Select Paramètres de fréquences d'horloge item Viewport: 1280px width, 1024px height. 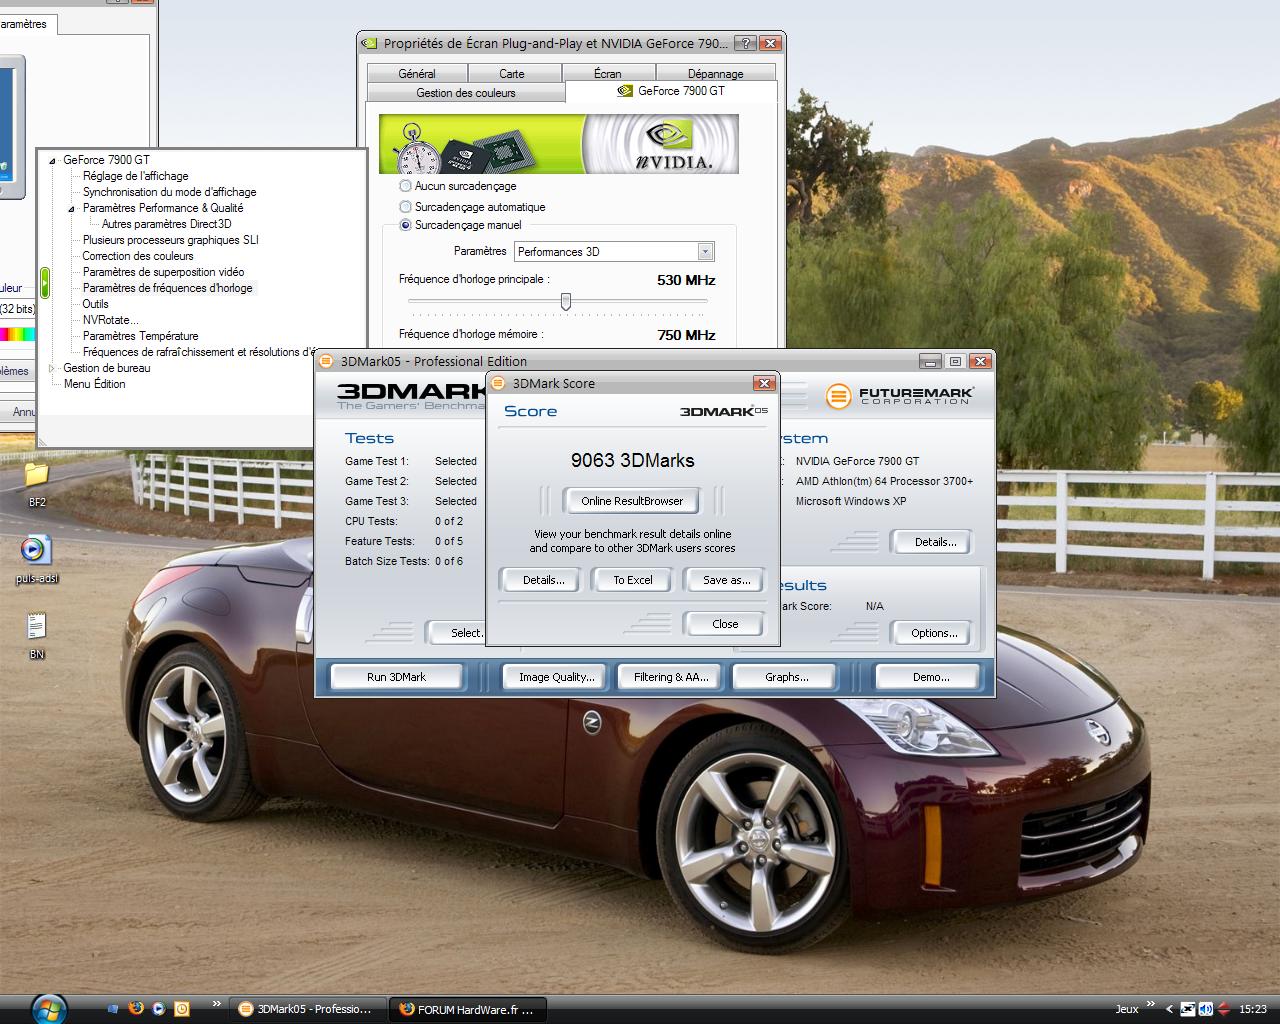pyautogui.click(x=168, y=288)
